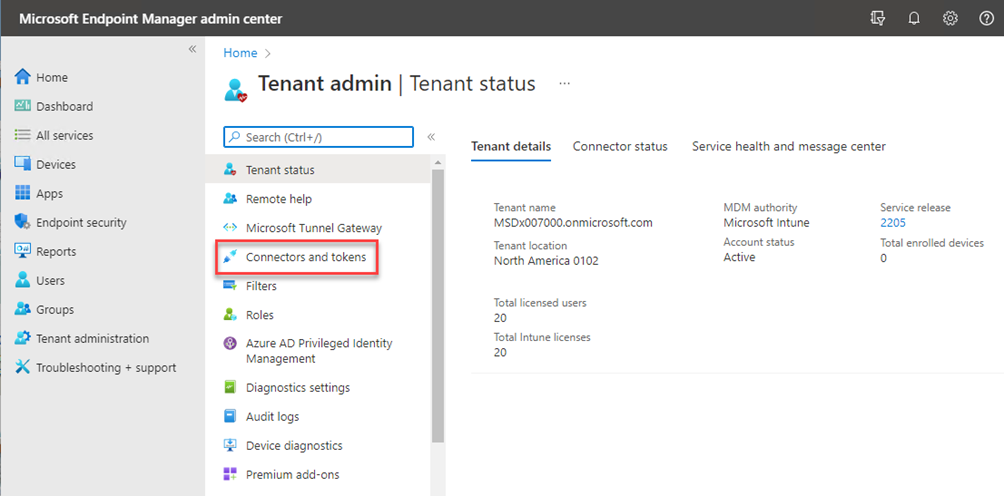Open Remote help menu item
This screenshot has width=1004, height=496.
(318, 199)
